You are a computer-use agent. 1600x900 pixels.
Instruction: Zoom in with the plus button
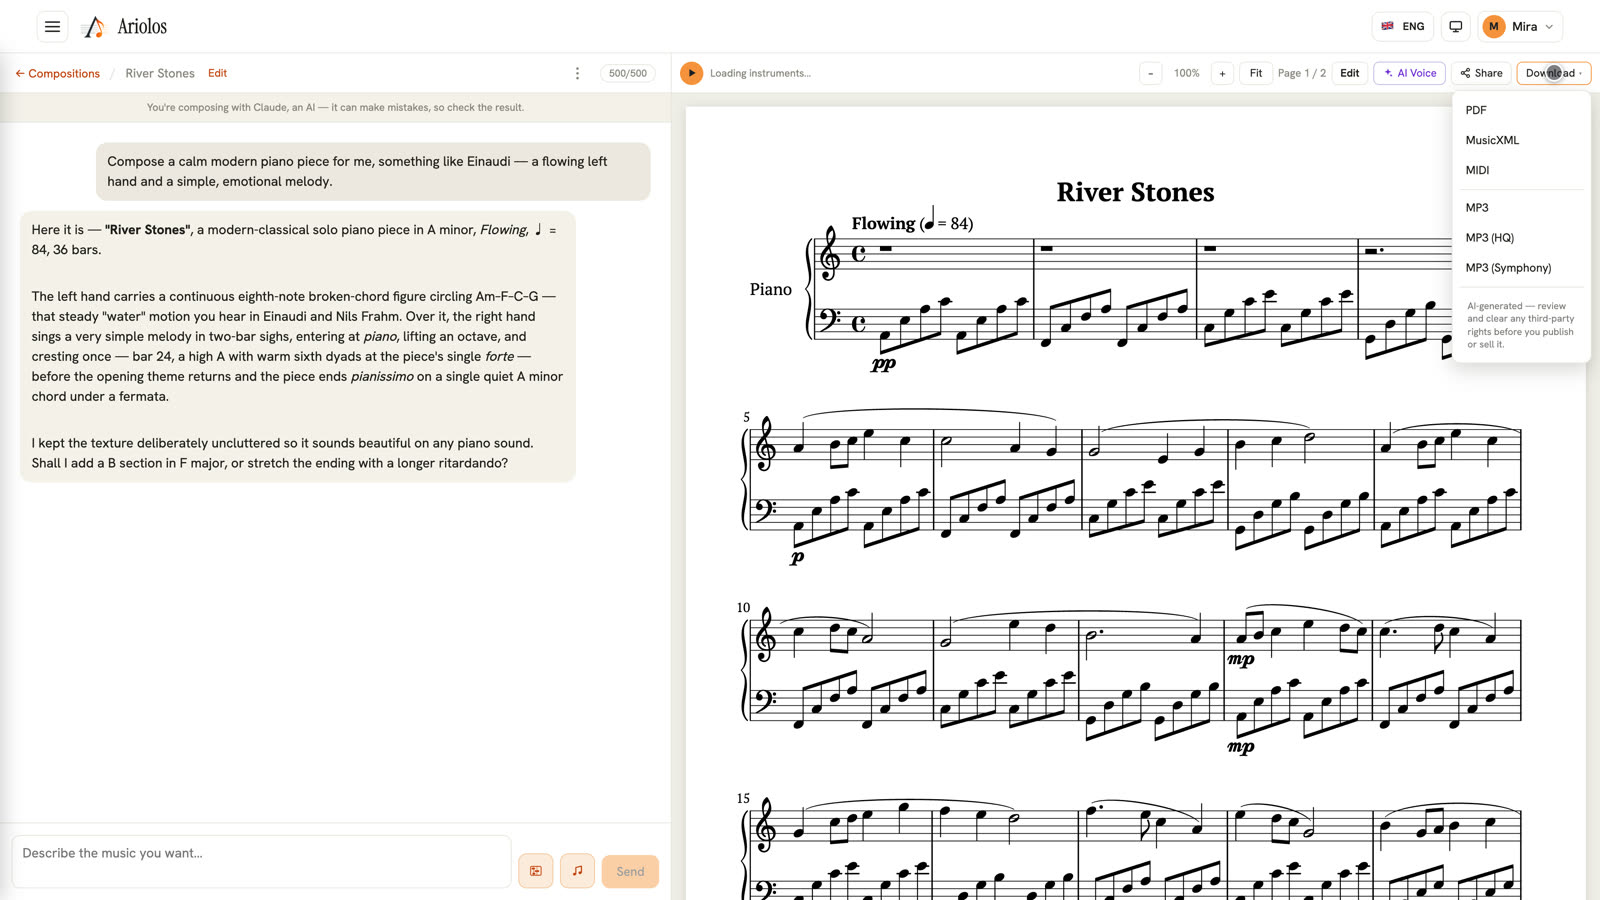pyautogui.click(x=1222, y=73)
